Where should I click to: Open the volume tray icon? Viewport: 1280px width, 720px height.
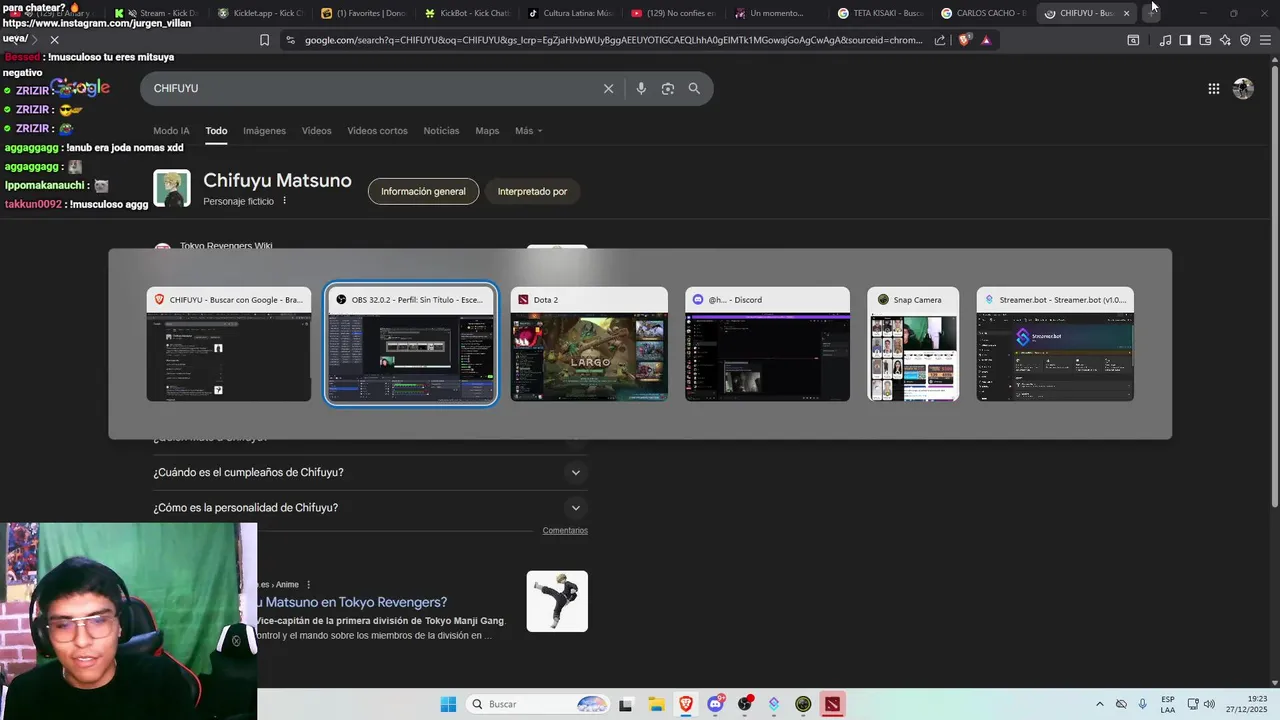click(1209, 704)
